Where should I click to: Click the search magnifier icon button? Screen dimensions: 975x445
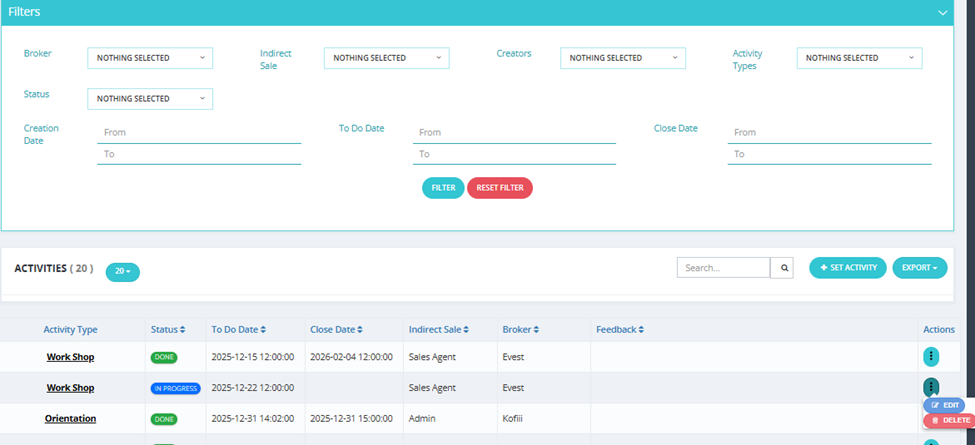click(x=782, y=268)
